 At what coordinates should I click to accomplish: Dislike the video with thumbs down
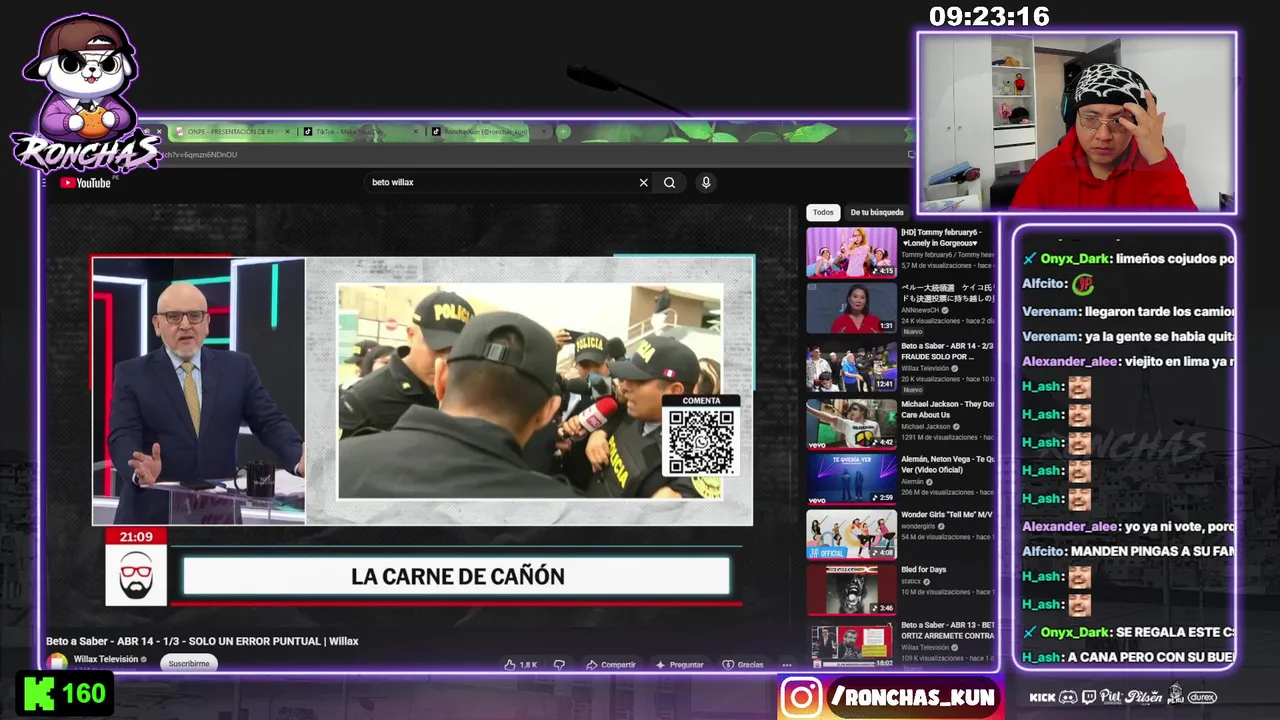(x=559, y=664)
